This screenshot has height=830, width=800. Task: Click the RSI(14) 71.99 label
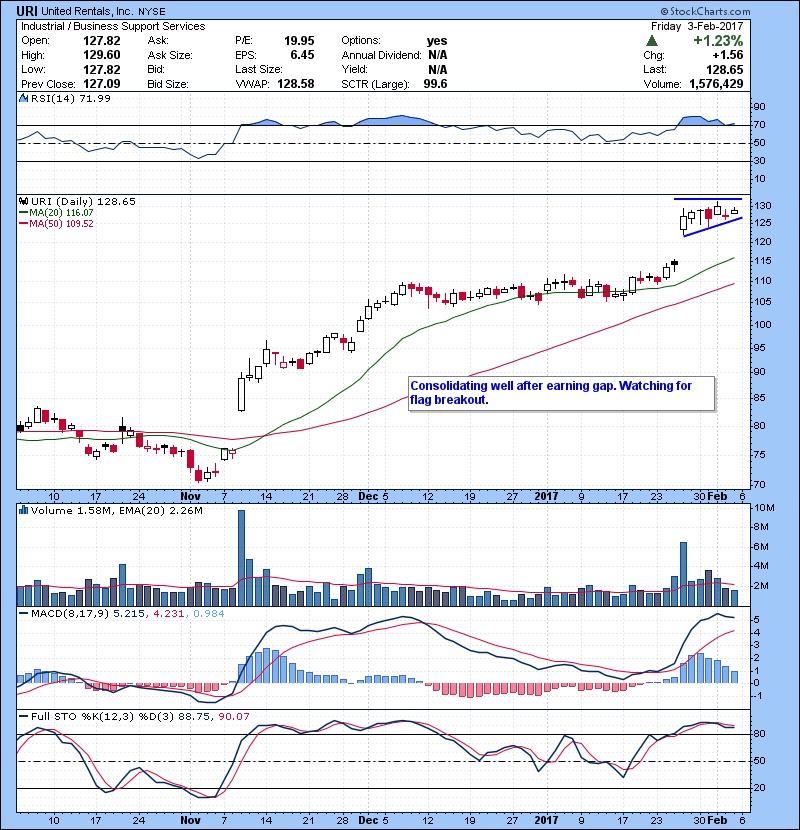pyautogui.click(x=71, y=98)
